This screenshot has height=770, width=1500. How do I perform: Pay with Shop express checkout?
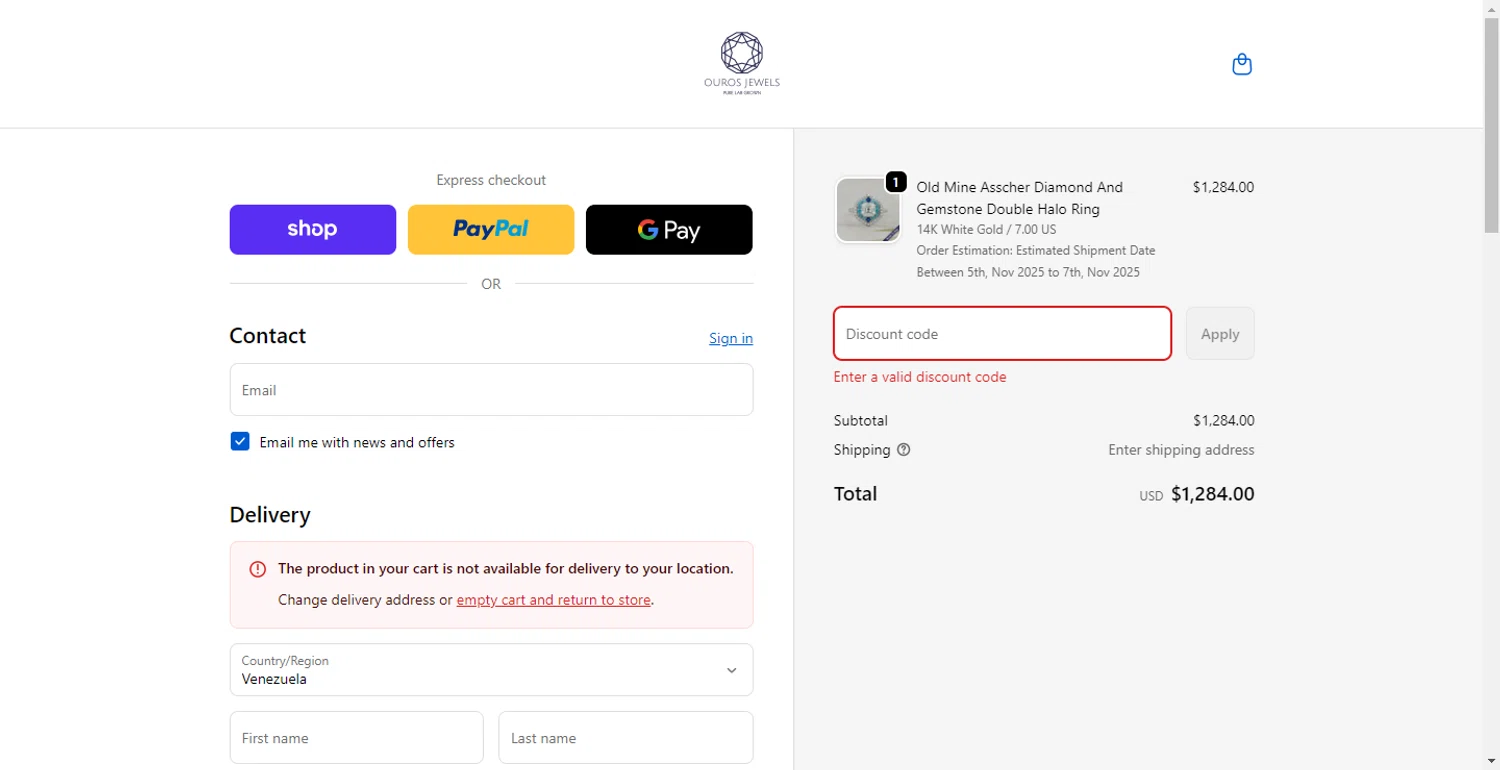[x=313, y=230]
